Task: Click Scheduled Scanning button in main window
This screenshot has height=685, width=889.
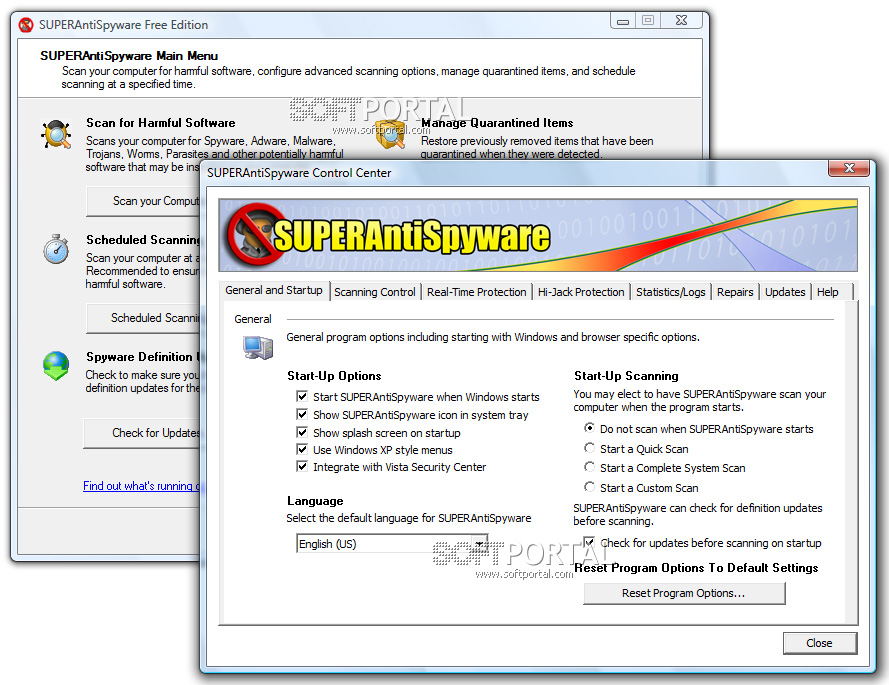Action: point(143,318)
